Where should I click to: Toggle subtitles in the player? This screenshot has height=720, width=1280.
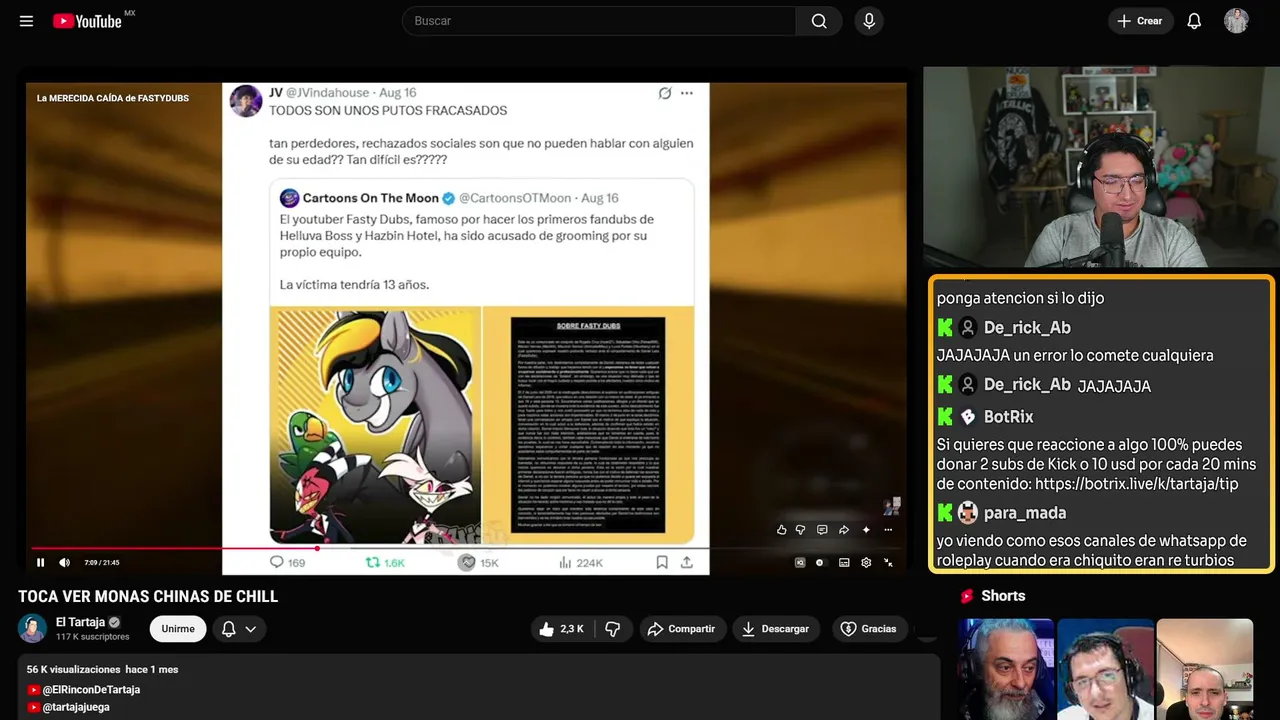pyautogui.click(x=844, y=562)
